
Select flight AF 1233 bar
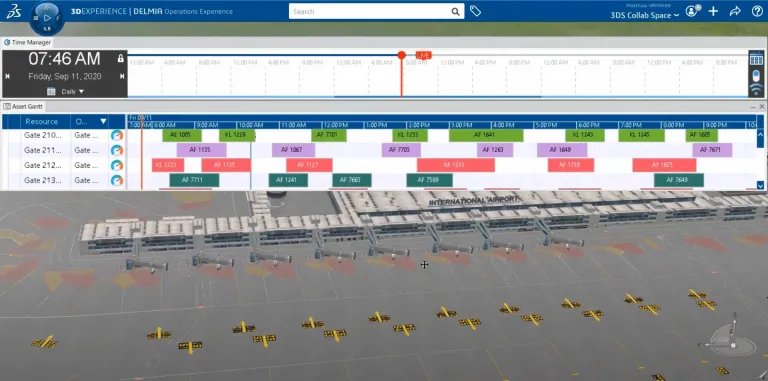[456, 165]
